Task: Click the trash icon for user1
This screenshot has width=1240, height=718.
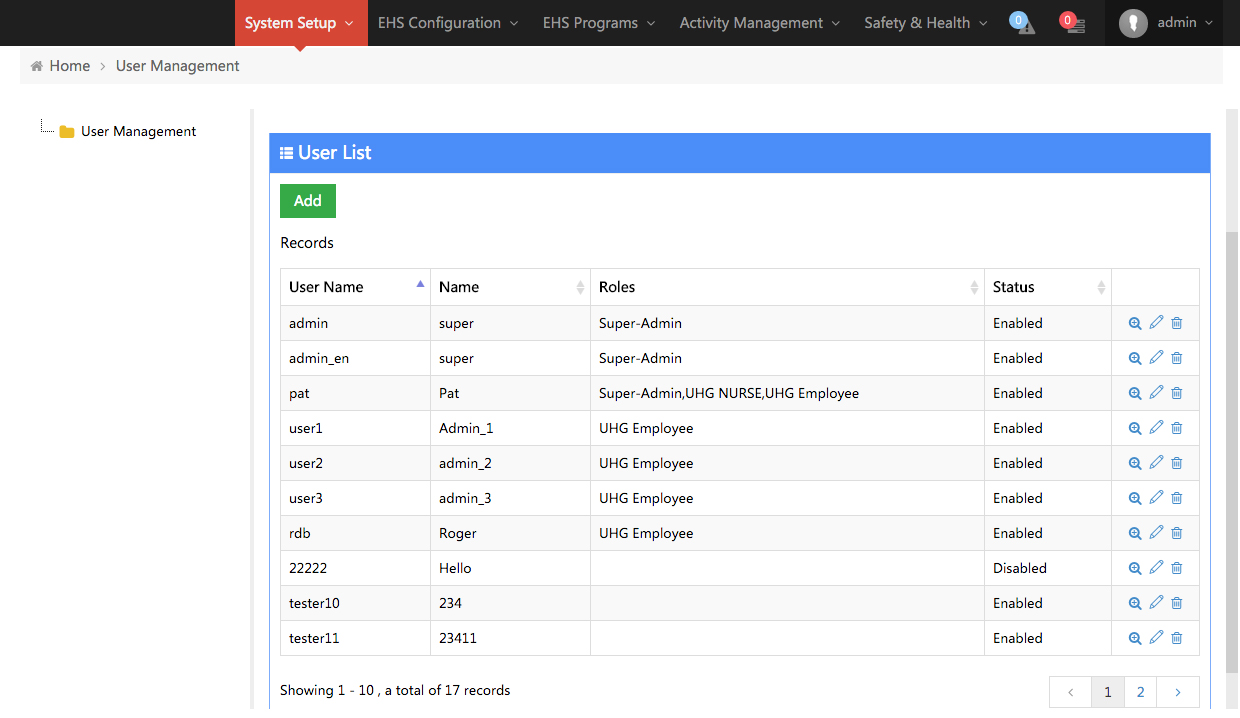Action: [1177, 428]
